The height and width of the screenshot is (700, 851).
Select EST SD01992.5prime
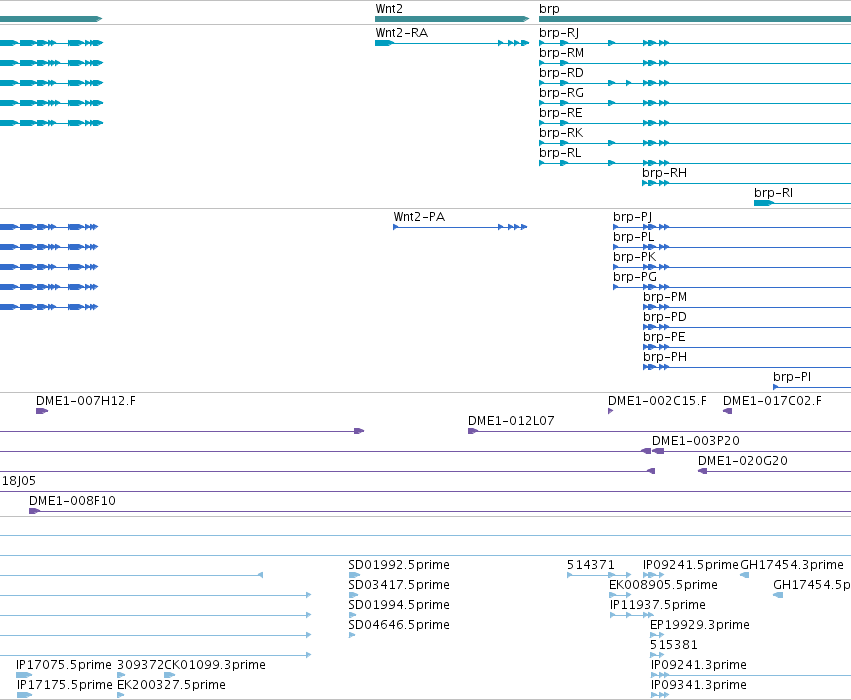point(399,565)
